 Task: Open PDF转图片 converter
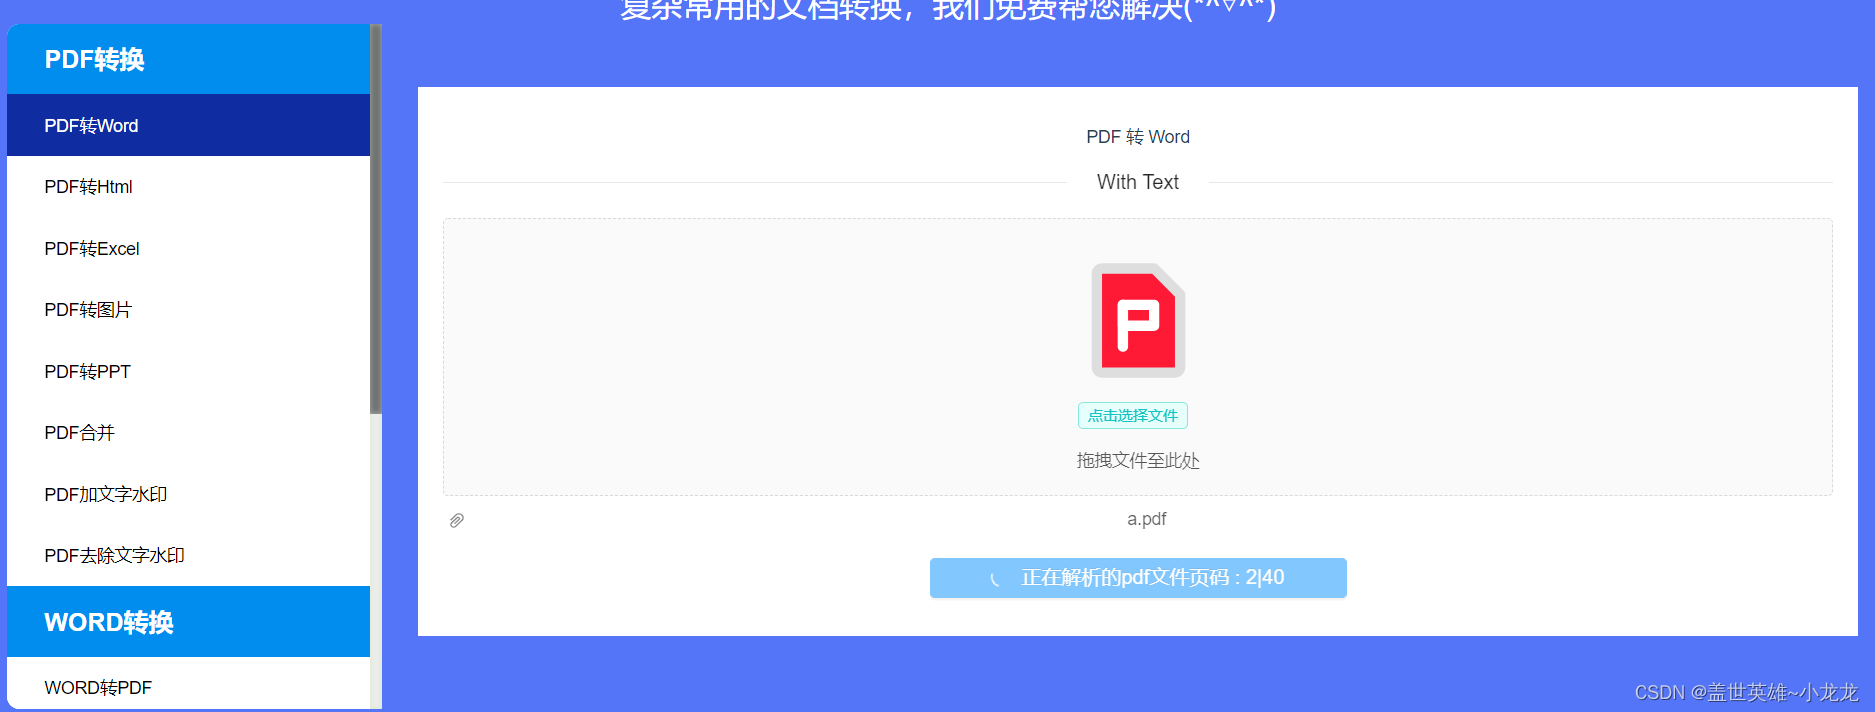click(x=188, y=310)
